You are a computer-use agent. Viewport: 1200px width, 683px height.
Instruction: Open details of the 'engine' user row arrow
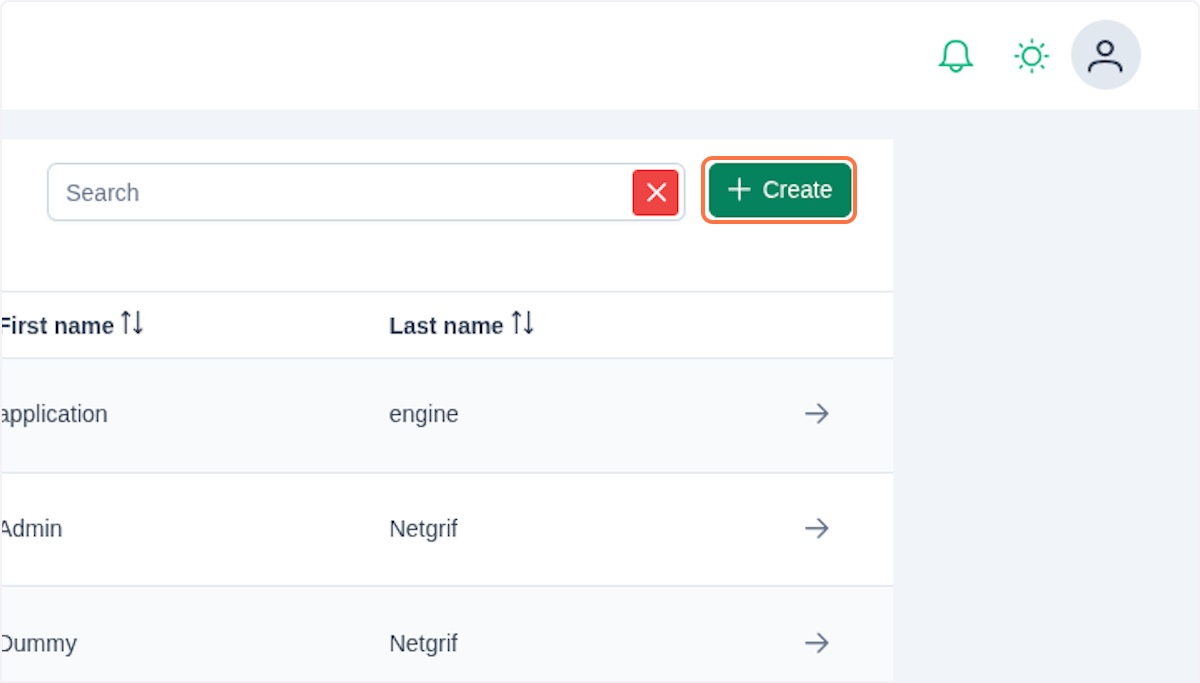coord(817,413)
